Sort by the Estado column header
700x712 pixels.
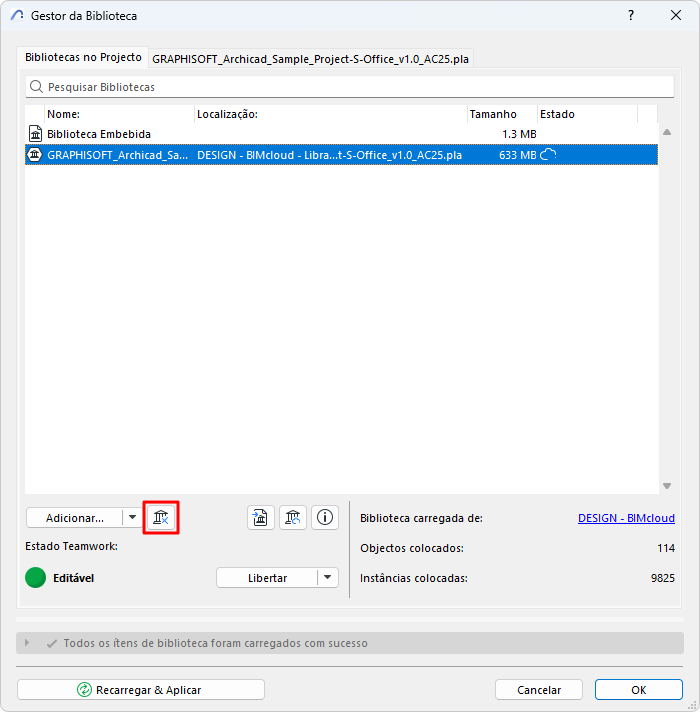click(587, 114)
